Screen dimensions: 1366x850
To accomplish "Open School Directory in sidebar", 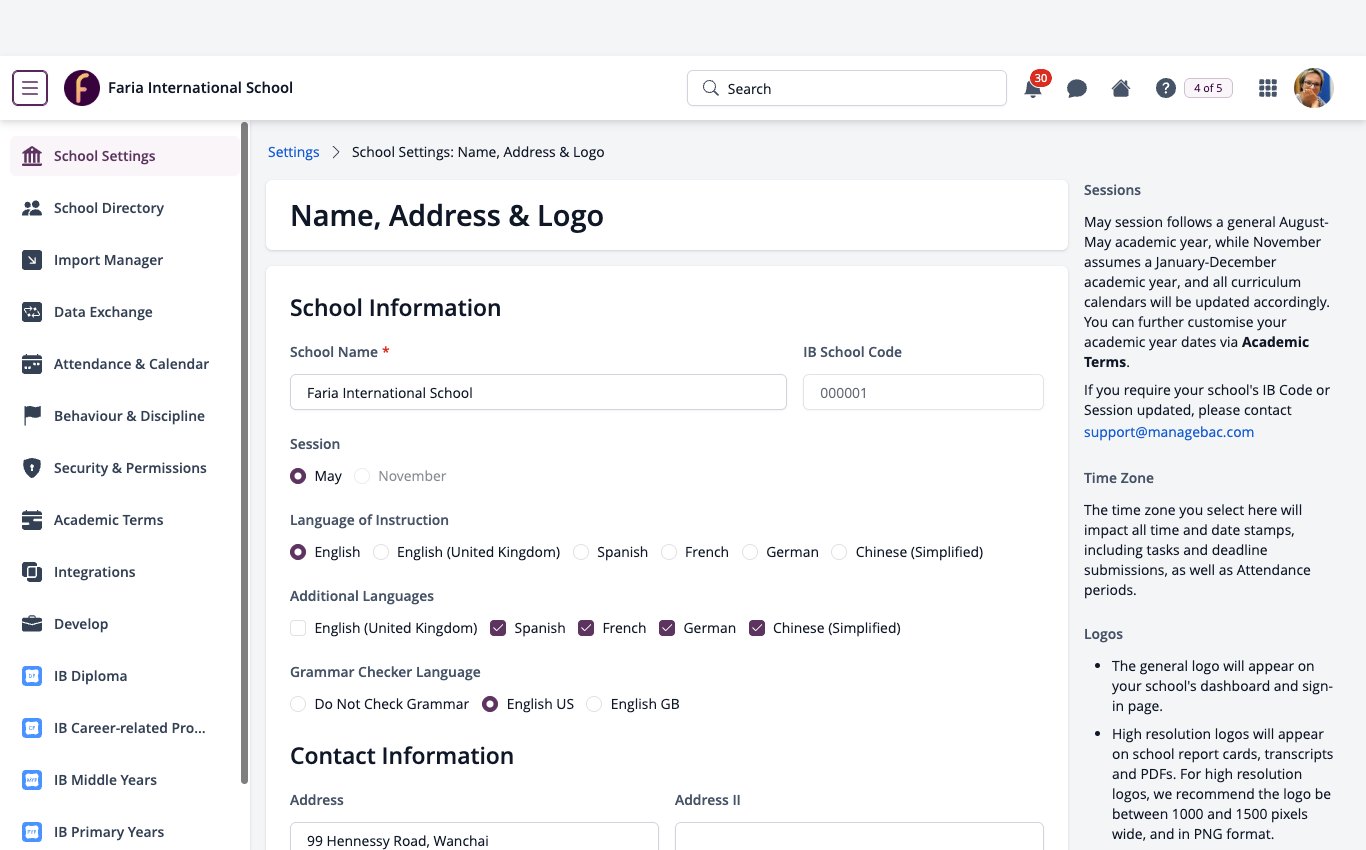I will 125,208.
